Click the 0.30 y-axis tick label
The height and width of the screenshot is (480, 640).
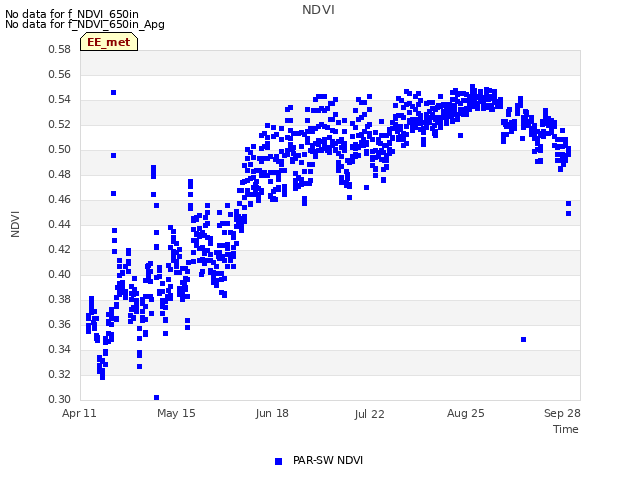pyautogui.click(x=60, y=399)
